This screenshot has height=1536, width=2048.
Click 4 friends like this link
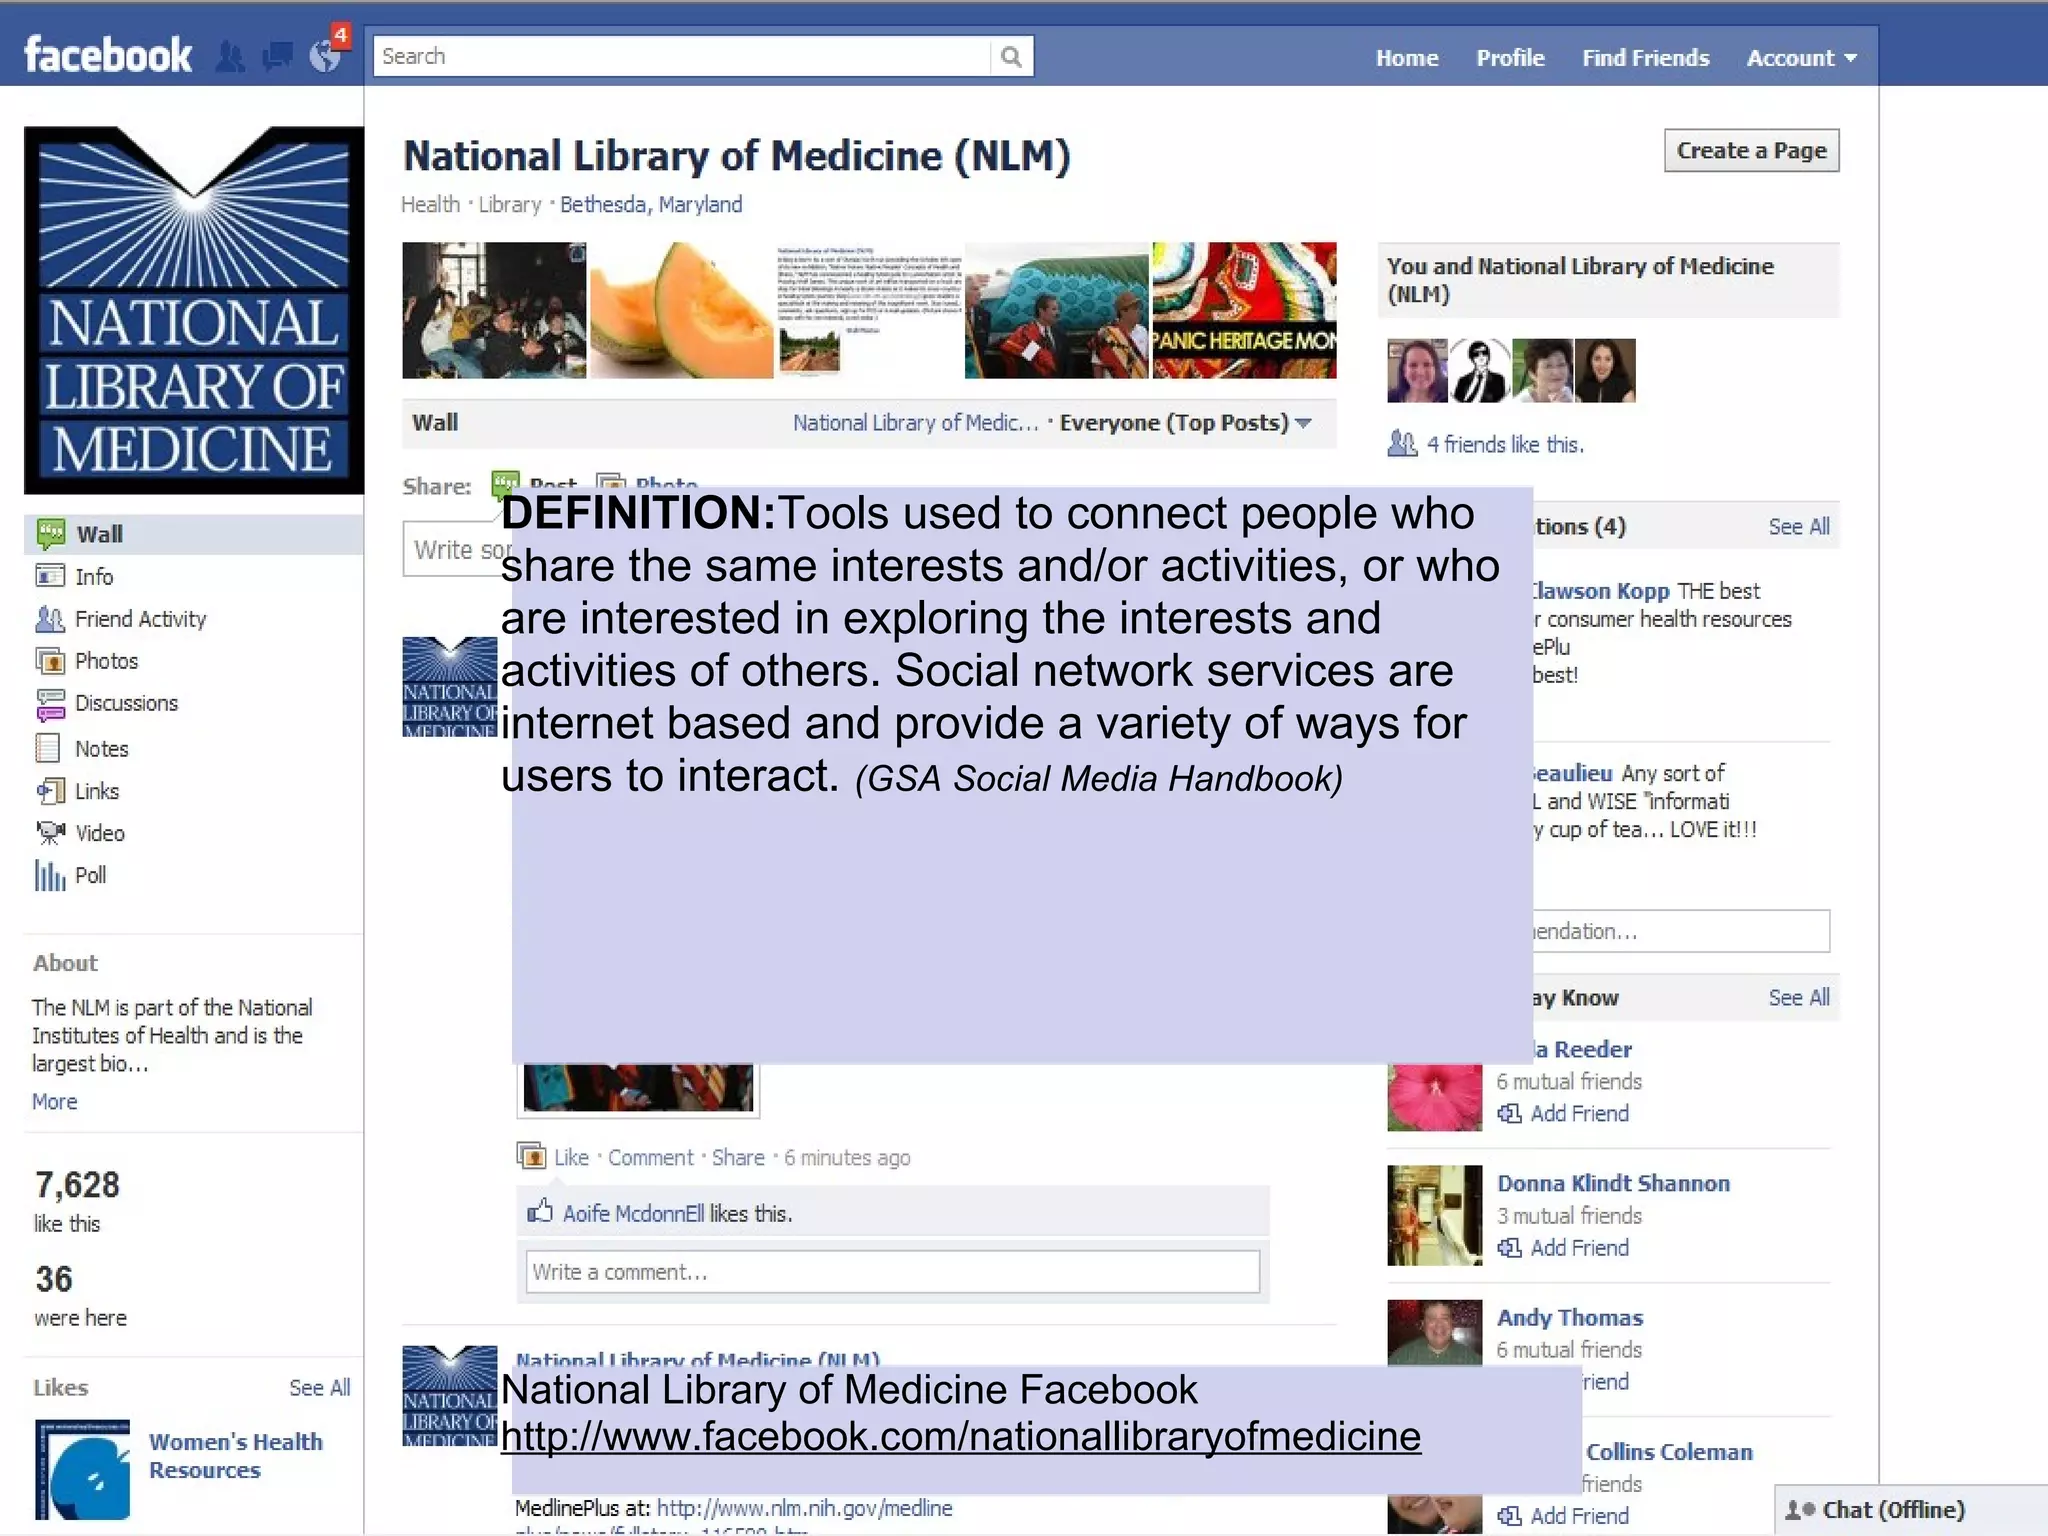pos(1505,444)
